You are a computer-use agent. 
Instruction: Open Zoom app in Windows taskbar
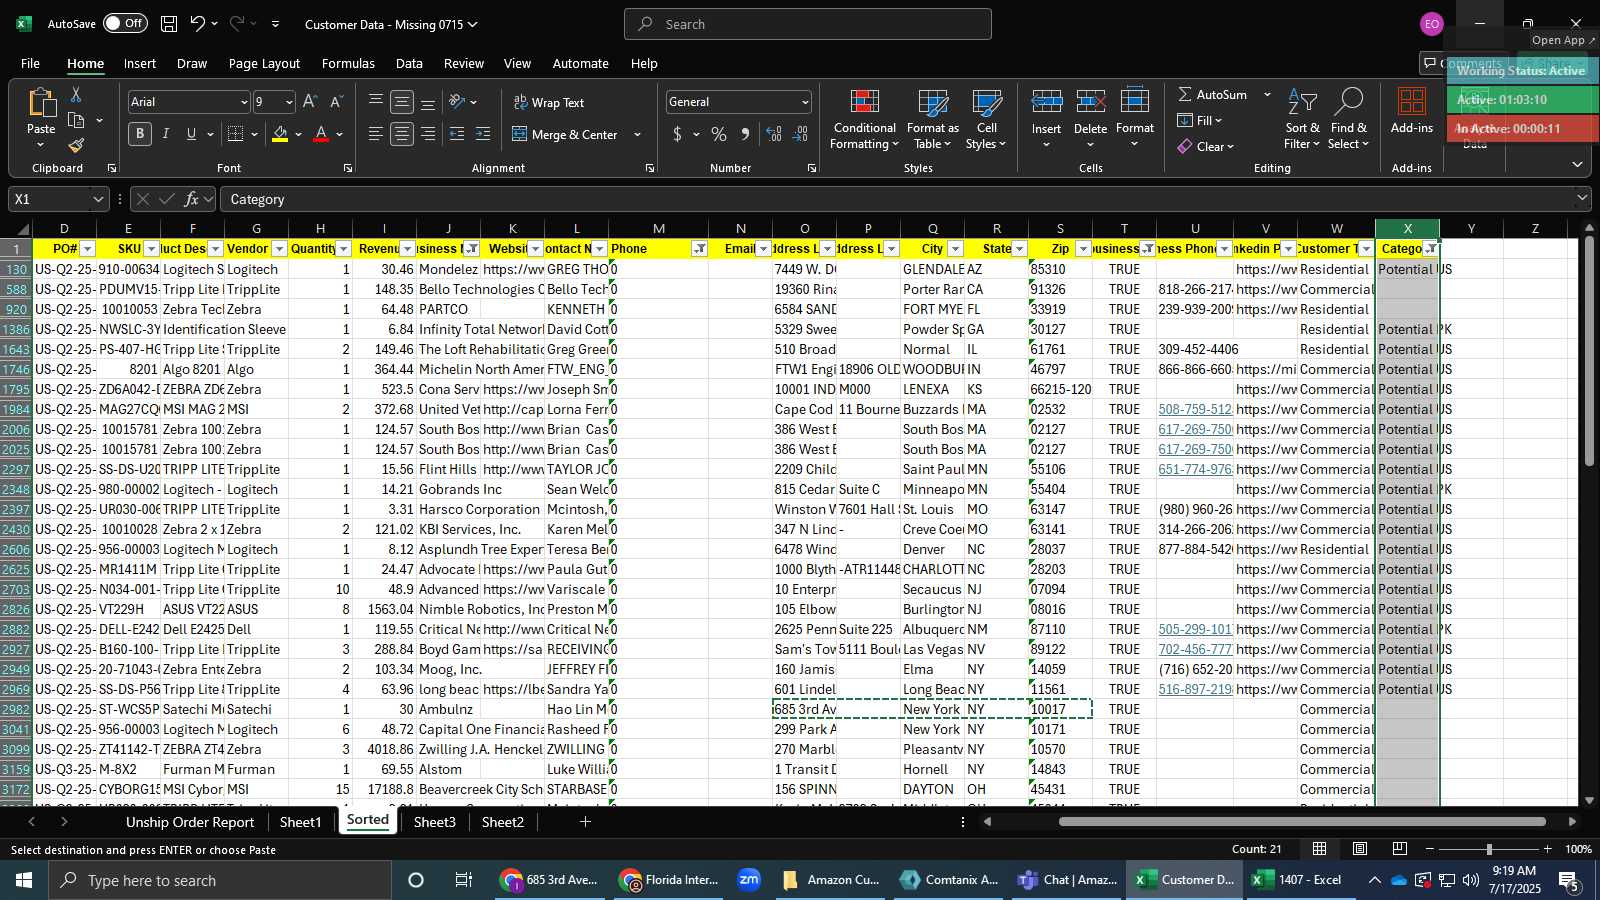coord(749,880)
